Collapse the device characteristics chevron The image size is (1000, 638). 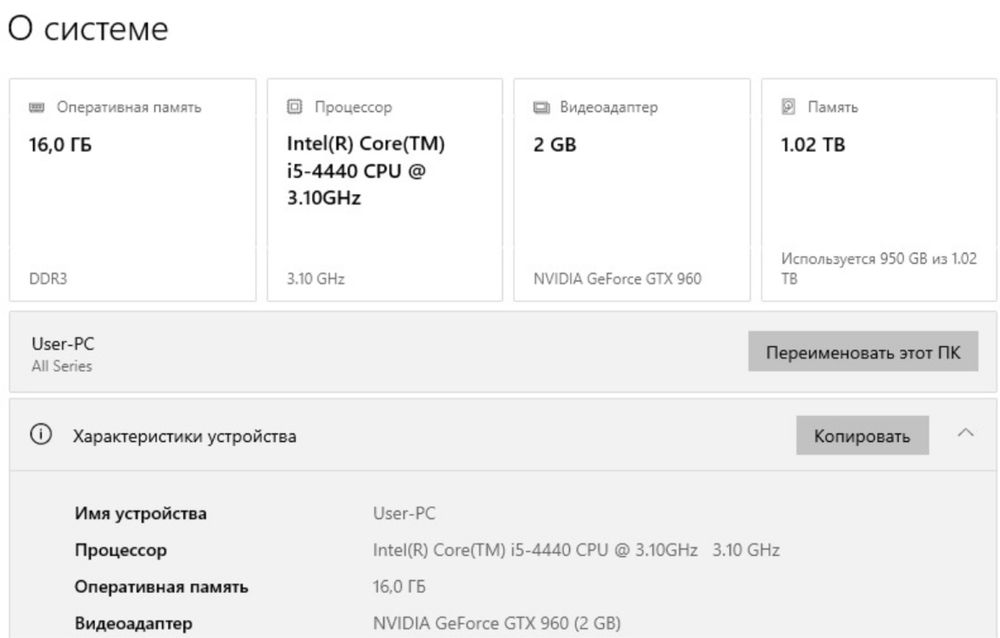pyautogui.click(x=965, y=434)
